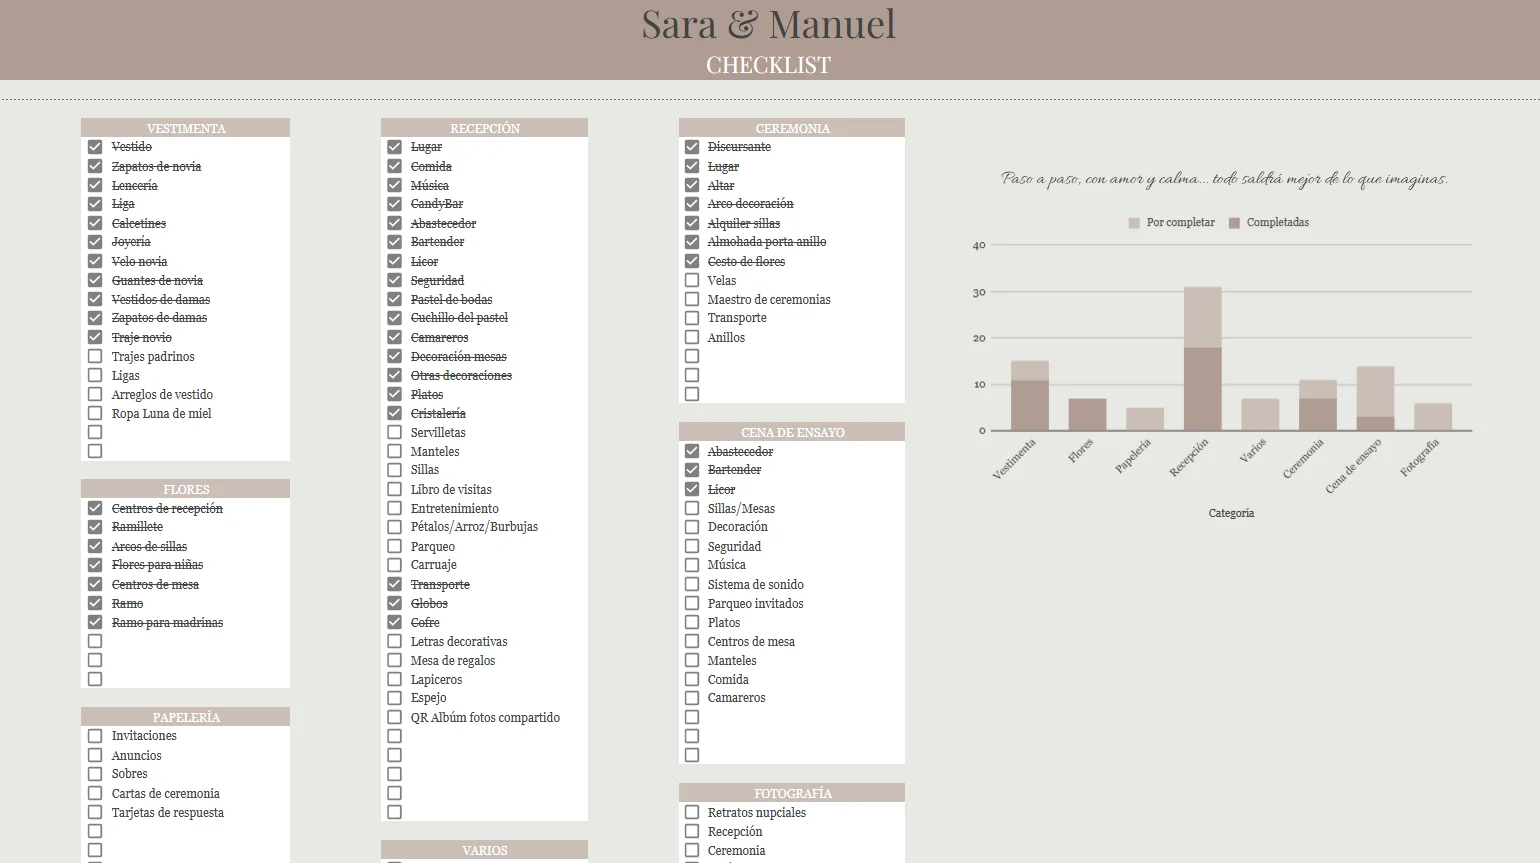Uncheck the CandyBar checkbox

(395, 204)
